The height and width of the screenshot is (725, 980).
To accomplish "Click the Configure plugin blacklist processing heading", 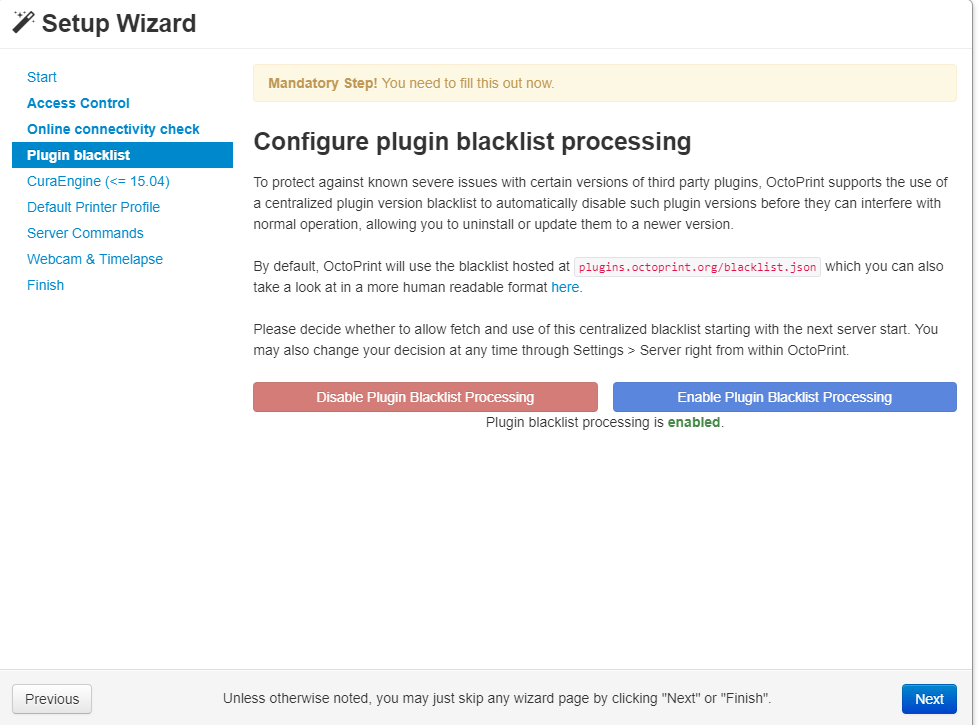I will [x=473, y=142].
